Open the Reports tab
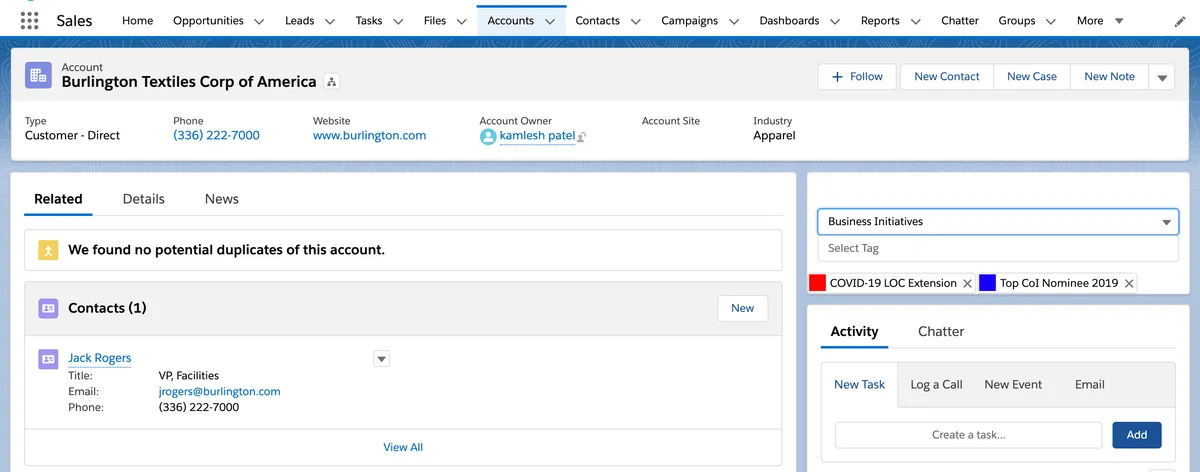 coord(880,21)
